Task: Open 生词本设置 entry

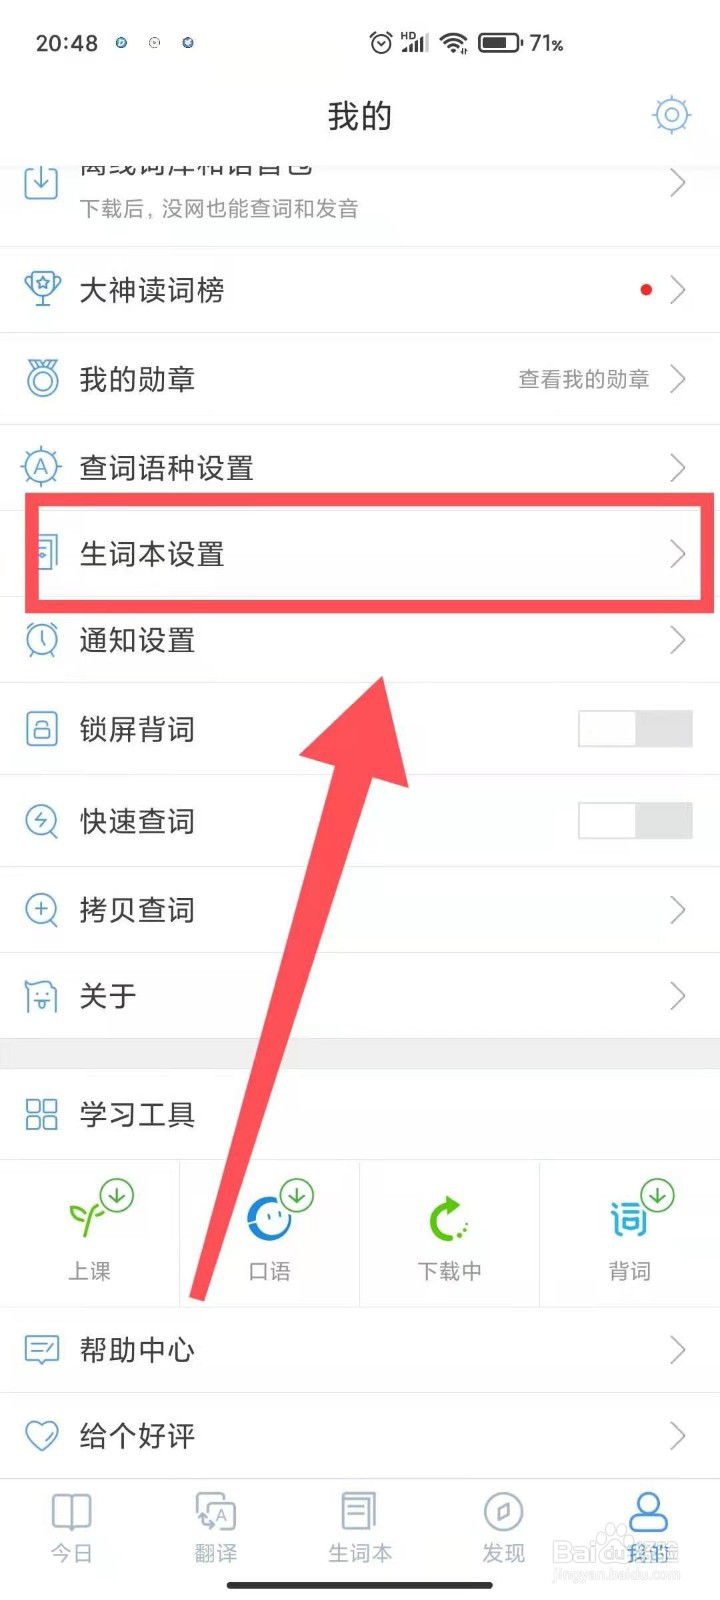Action: (360, 553)
